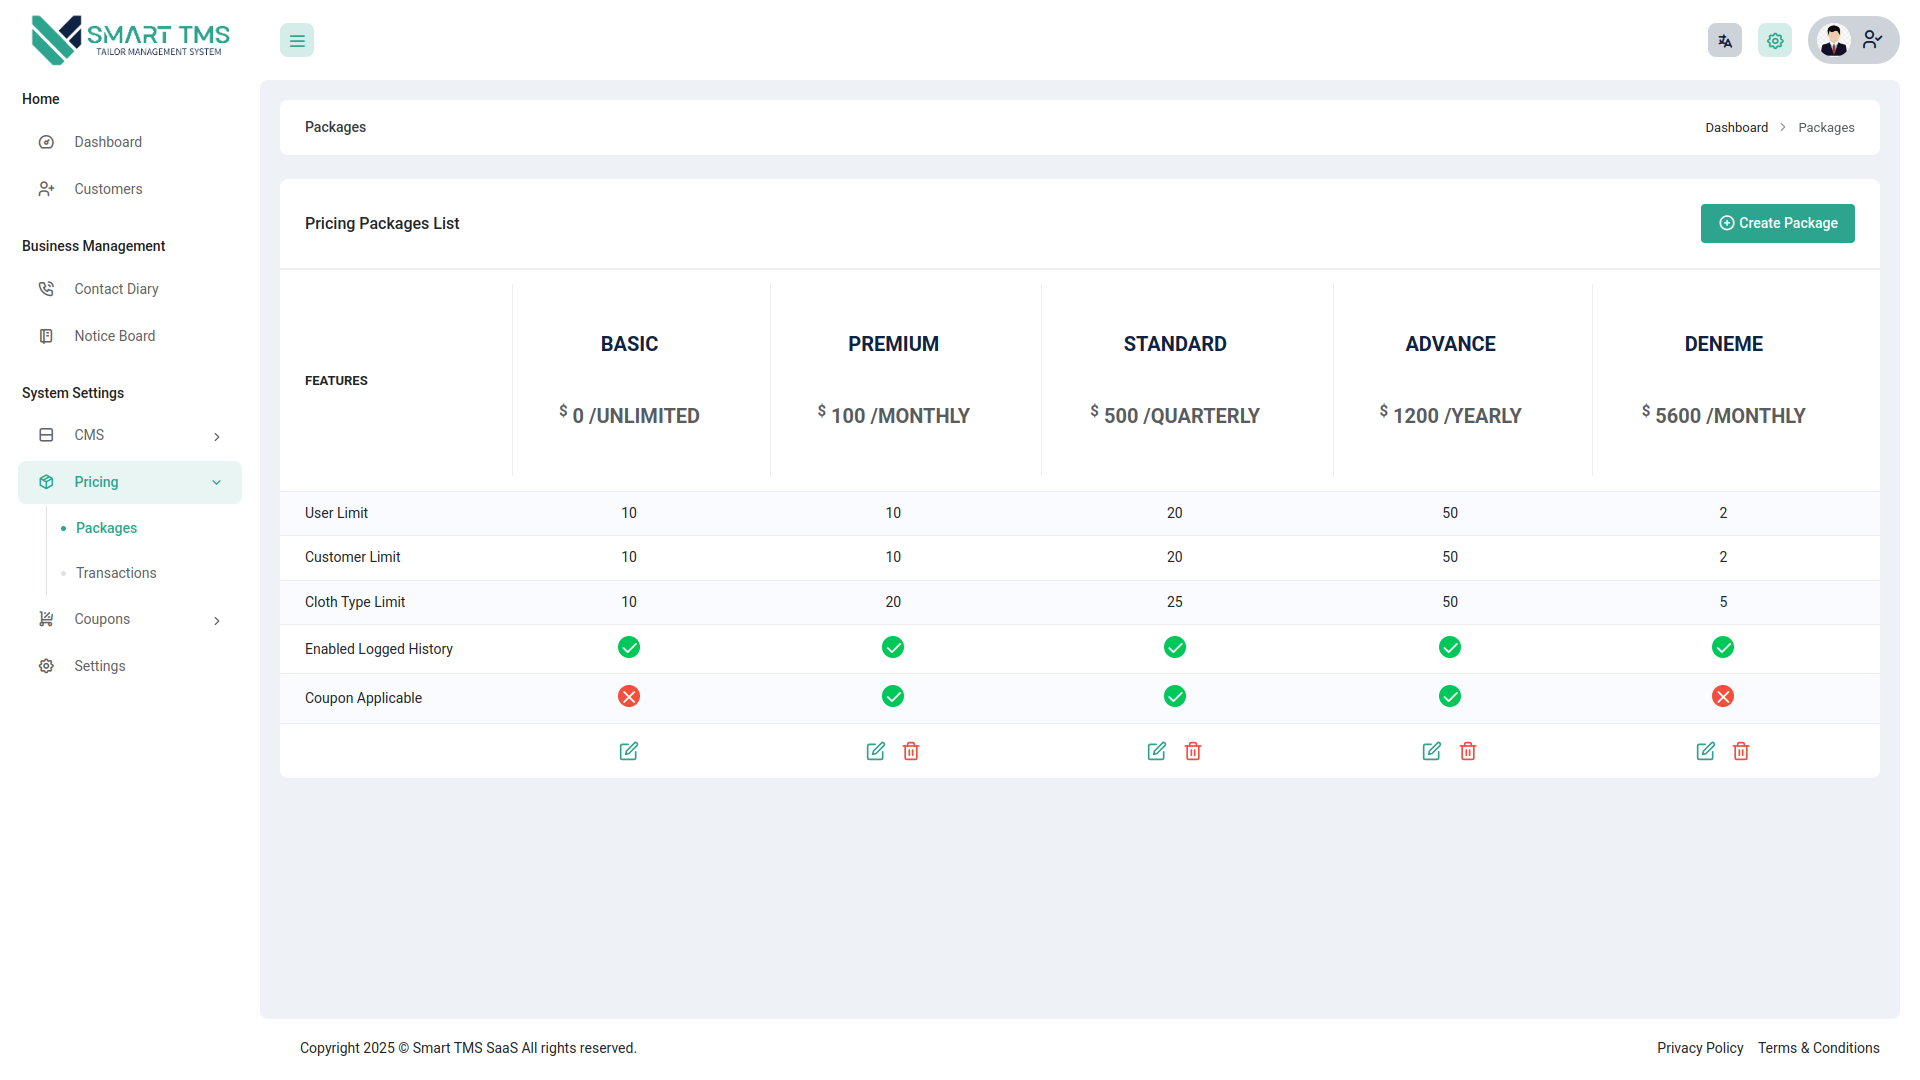Viewport: 1920px width, 1080px height.
Task: Click the settings gear in the top bar
Action: click(1775, 40)
